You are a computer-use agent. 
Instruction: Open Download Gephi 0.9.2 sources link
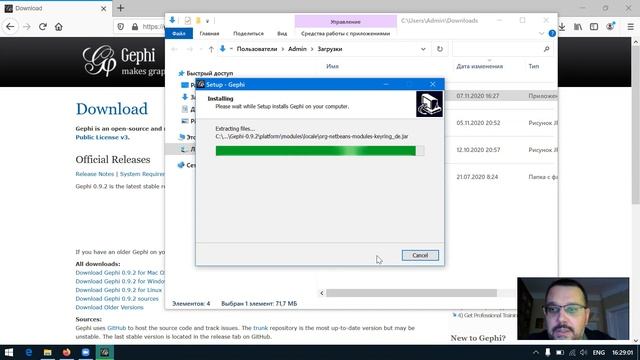click(117, 299)
